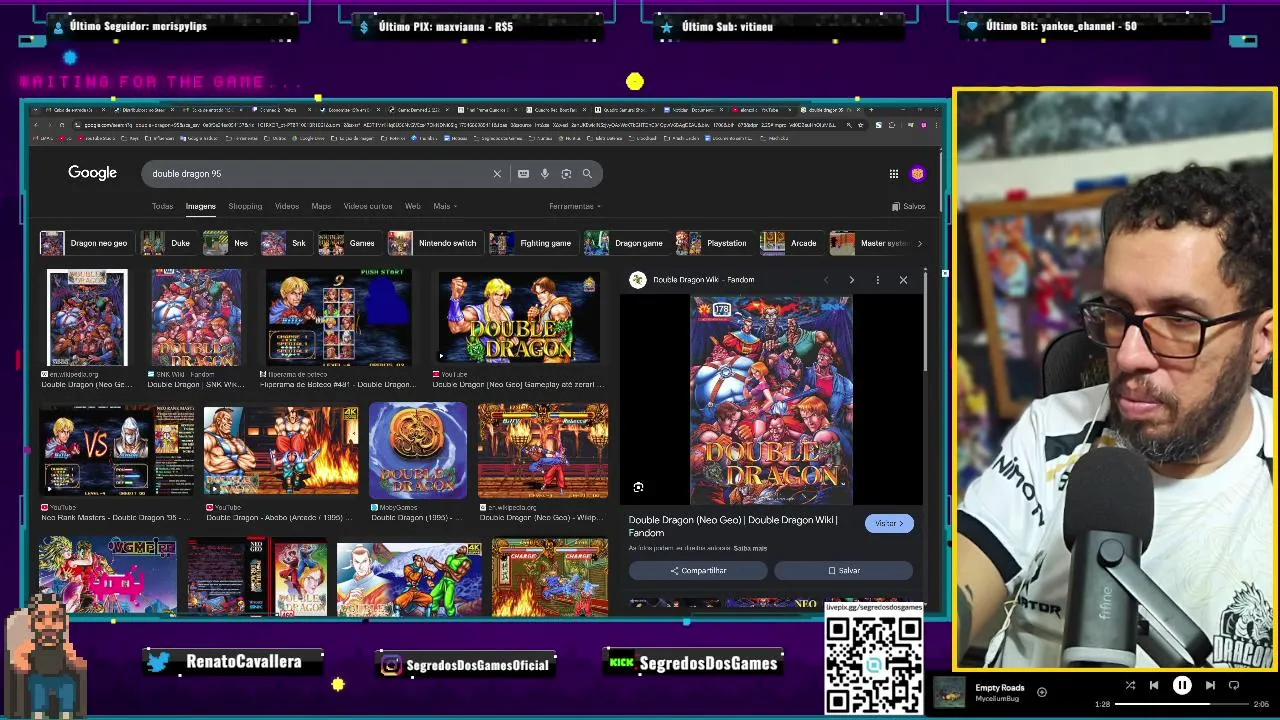Open the Empty Roads album cover

(x=949, y=691)
